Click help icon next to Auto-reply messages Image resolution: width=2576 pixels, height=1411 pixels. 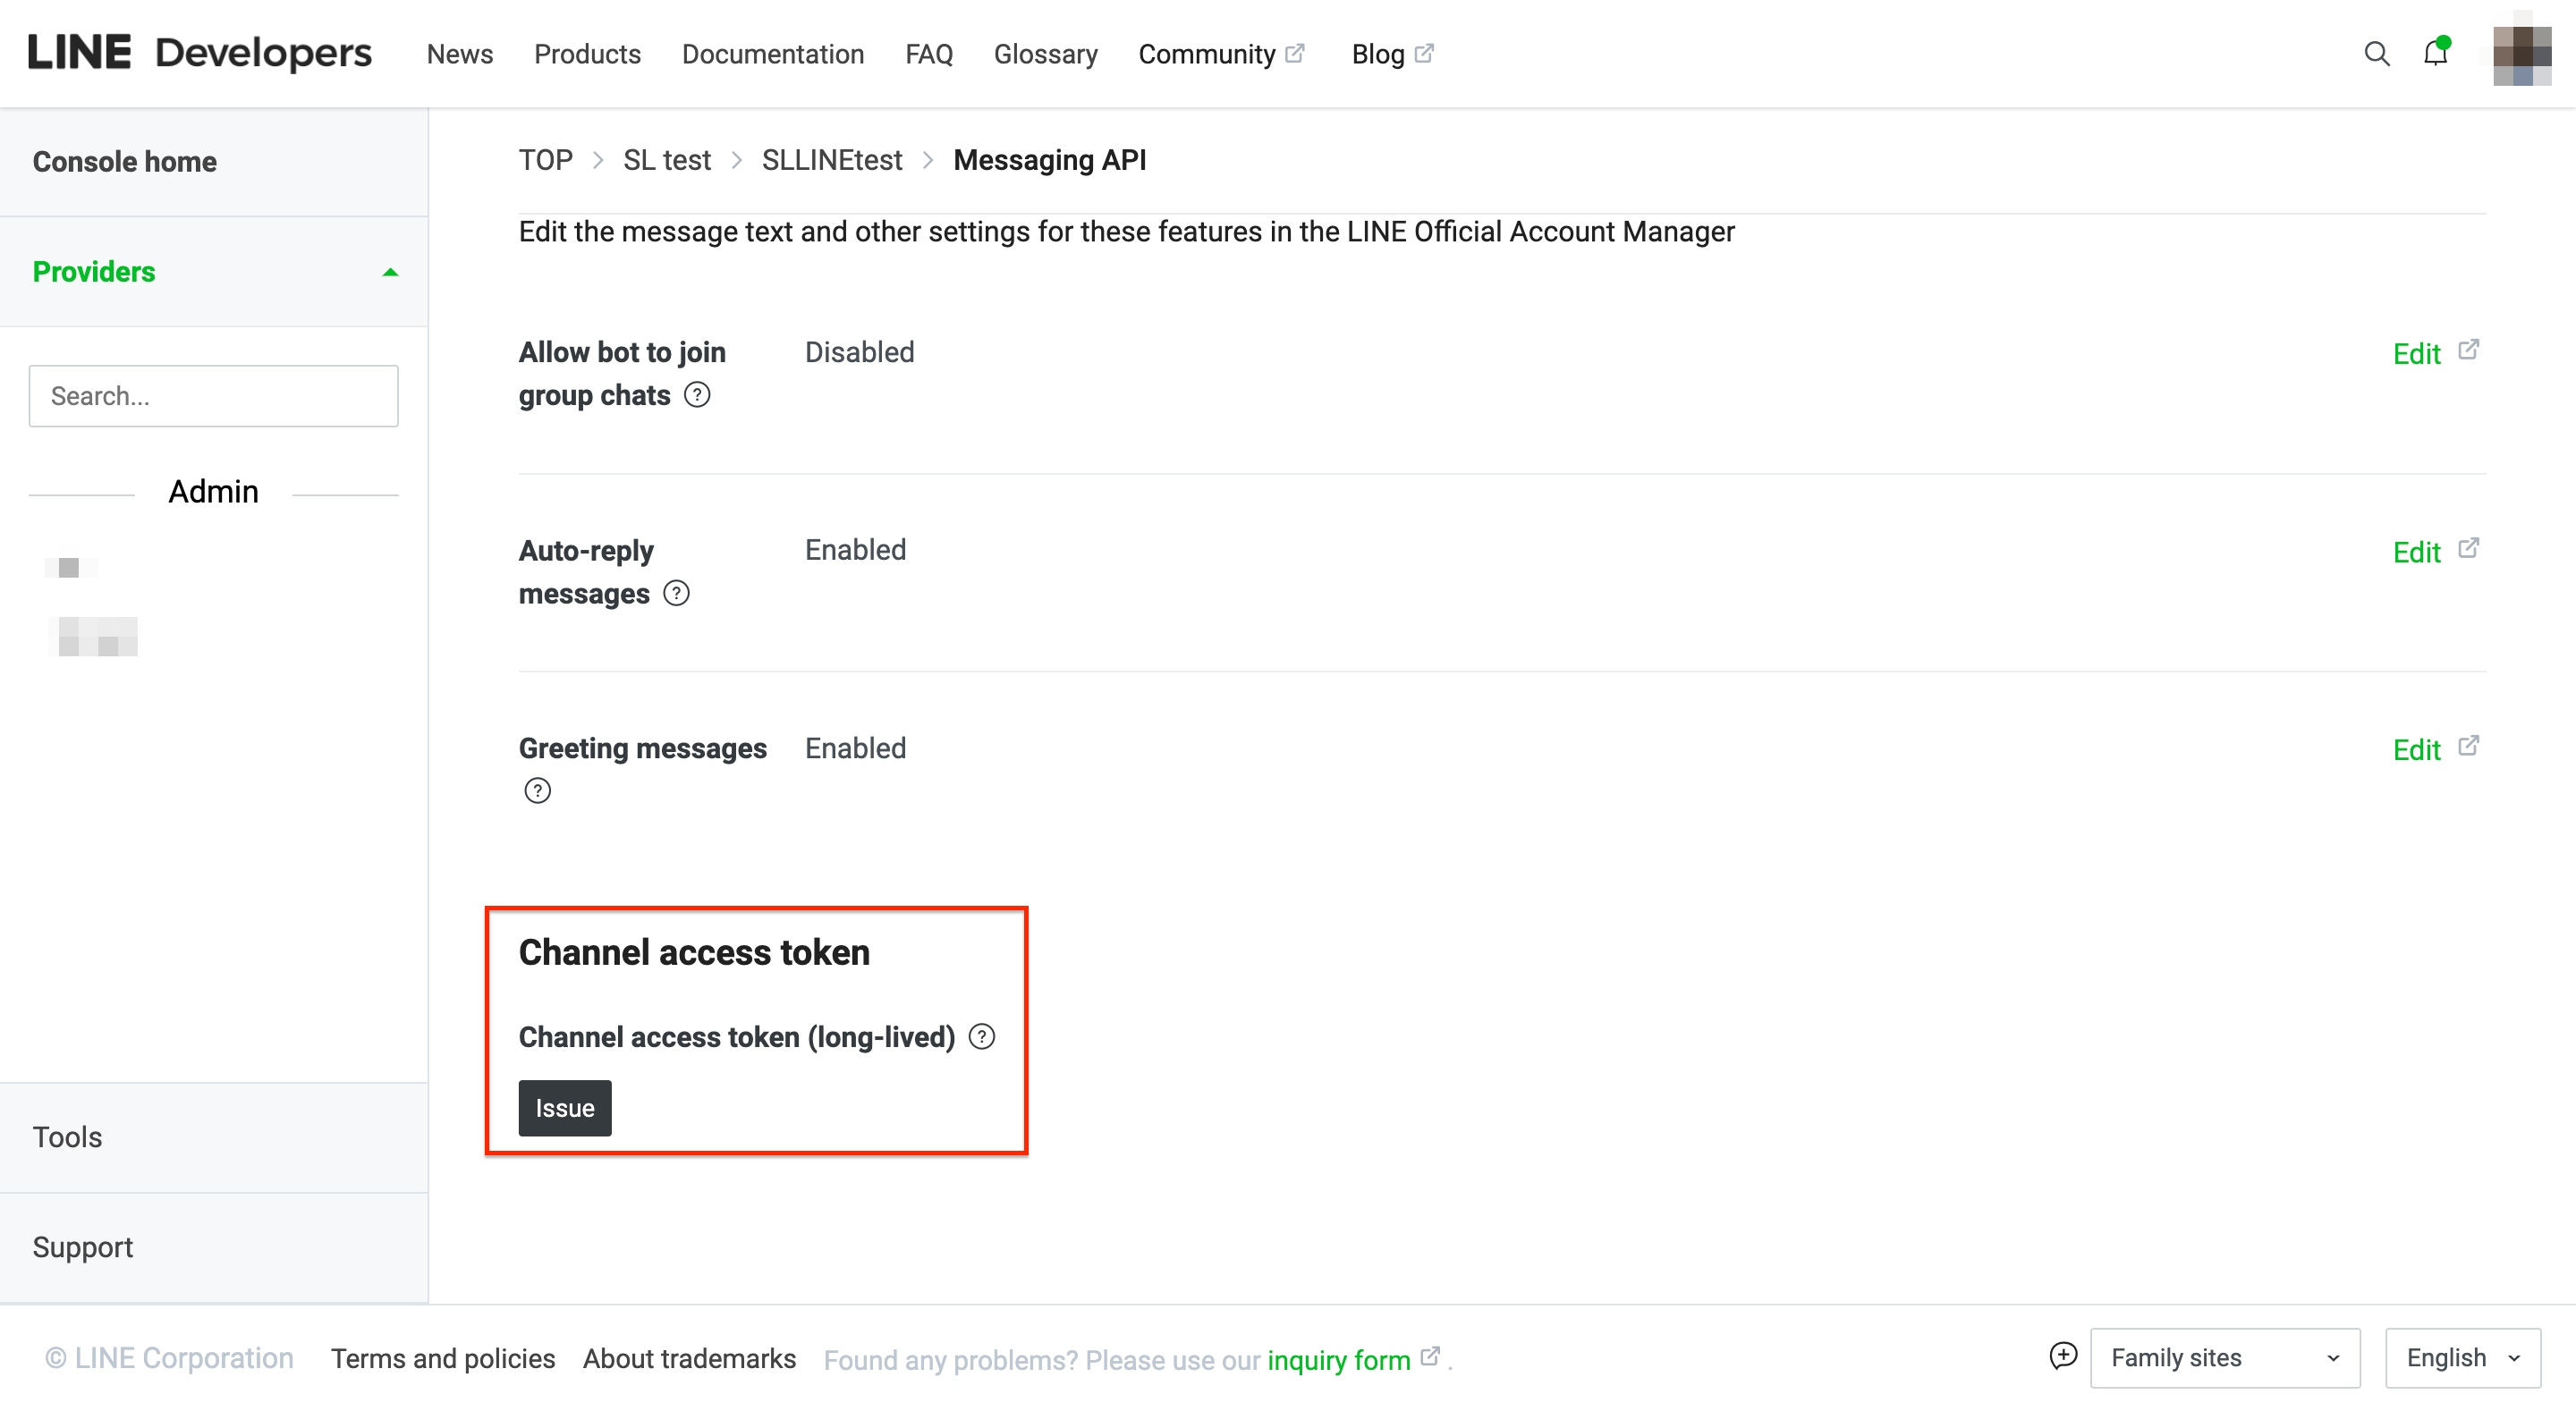[677, 594]
